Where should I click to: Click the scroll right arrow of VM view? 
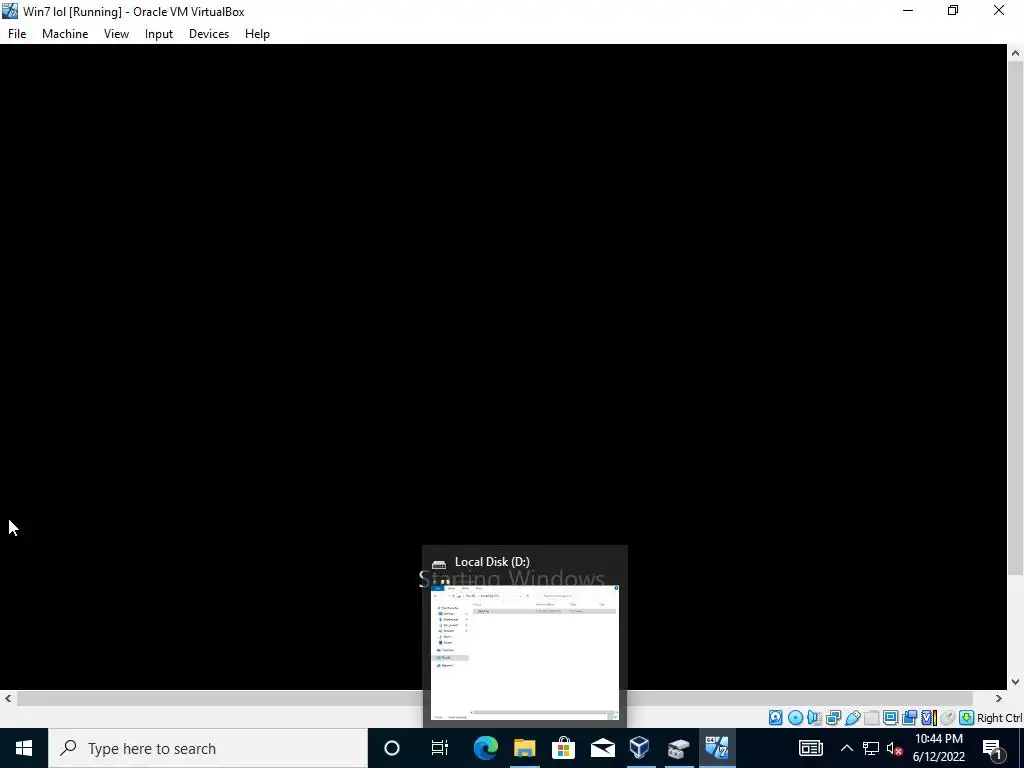click(999, 698)
